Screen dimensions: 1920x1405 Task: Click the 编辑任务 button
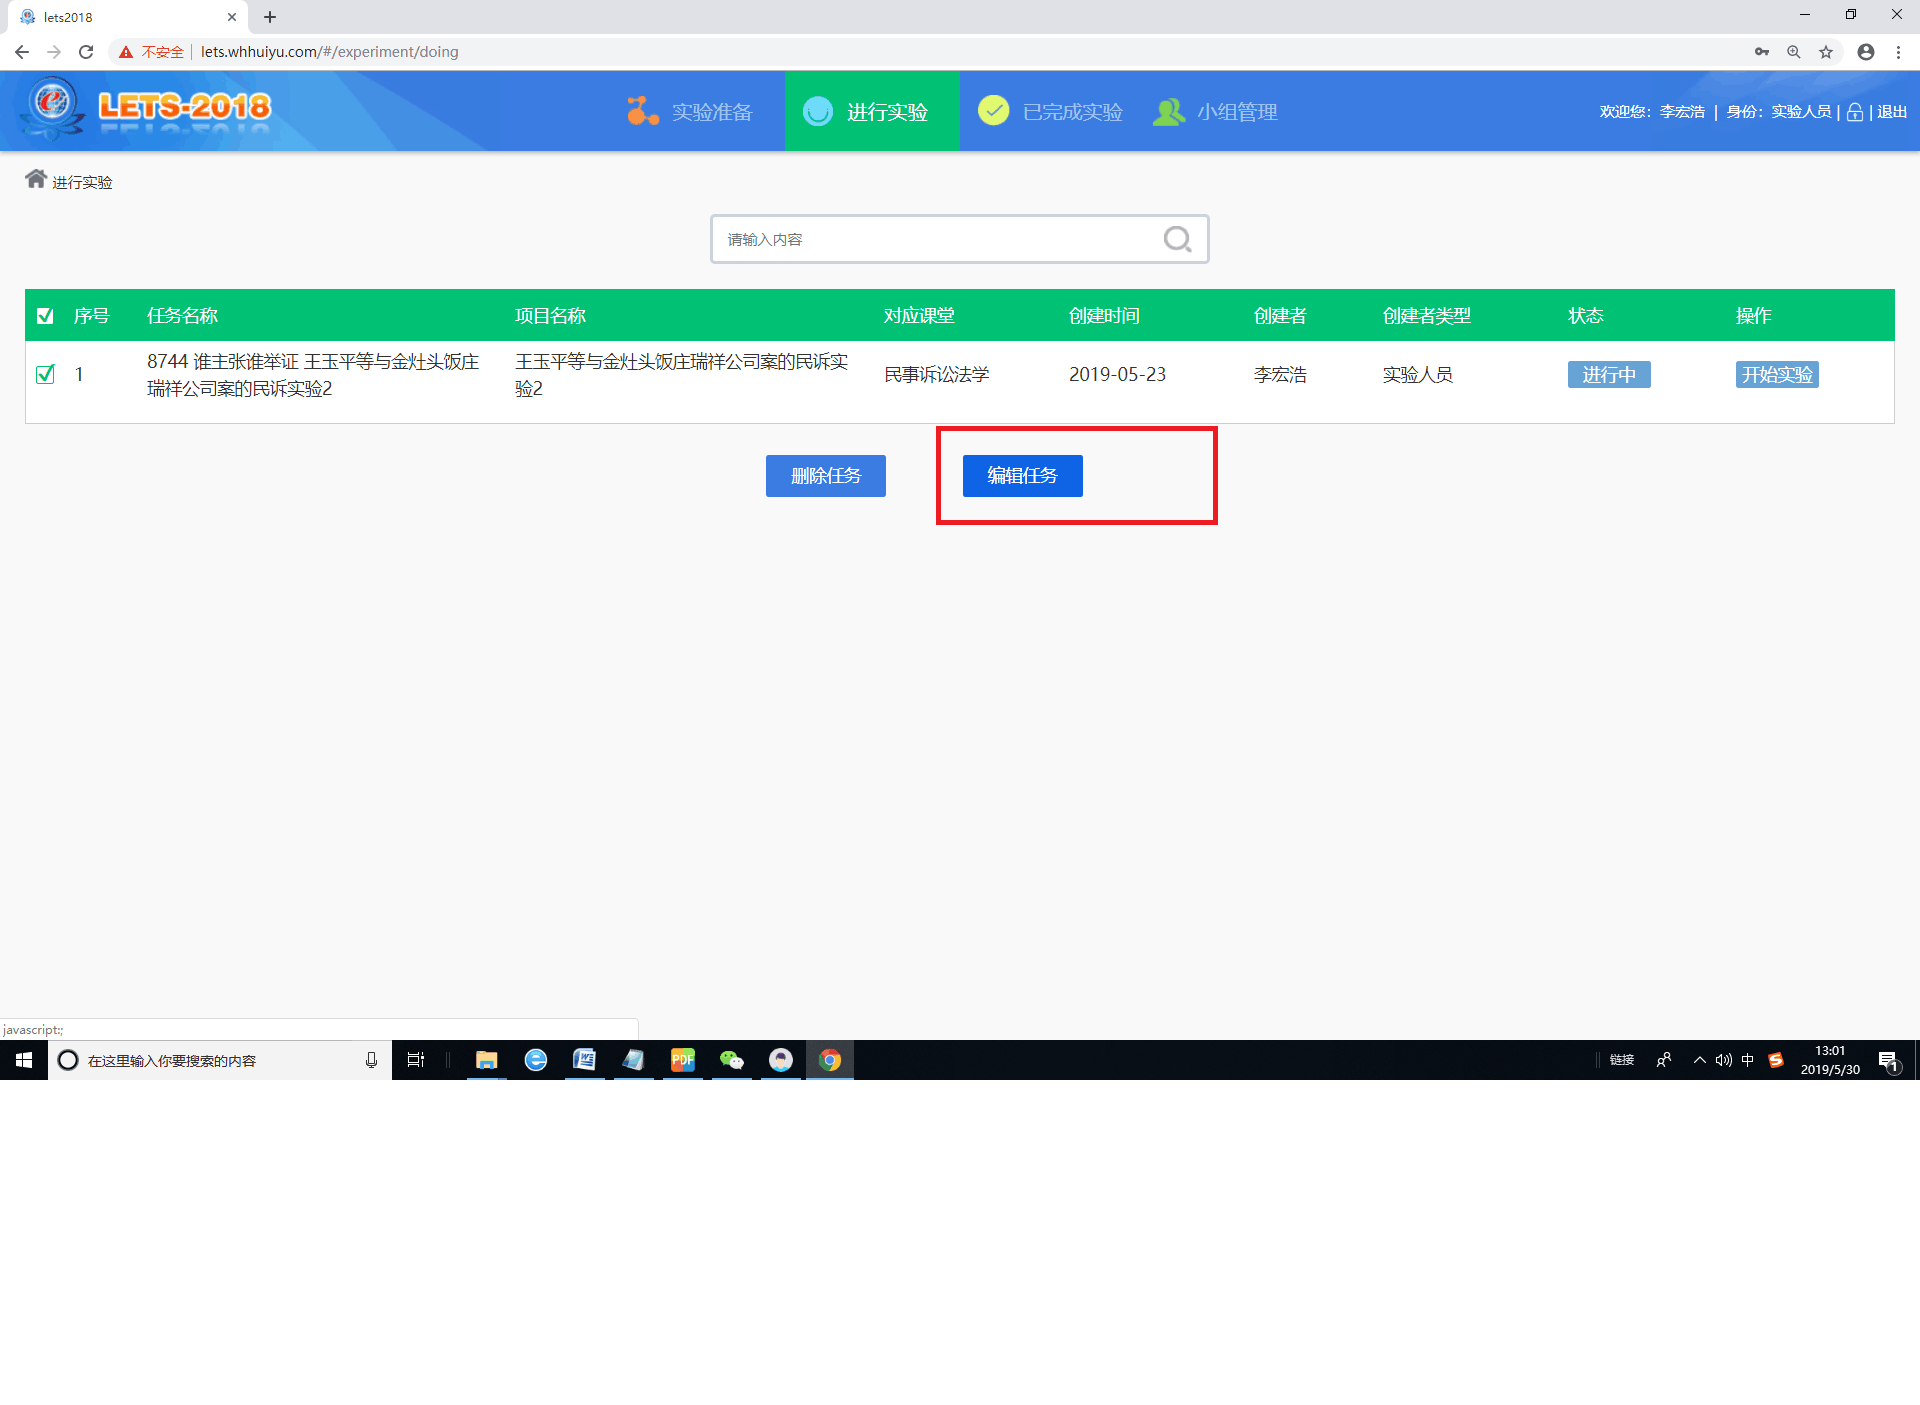(x=1022, y=476)
